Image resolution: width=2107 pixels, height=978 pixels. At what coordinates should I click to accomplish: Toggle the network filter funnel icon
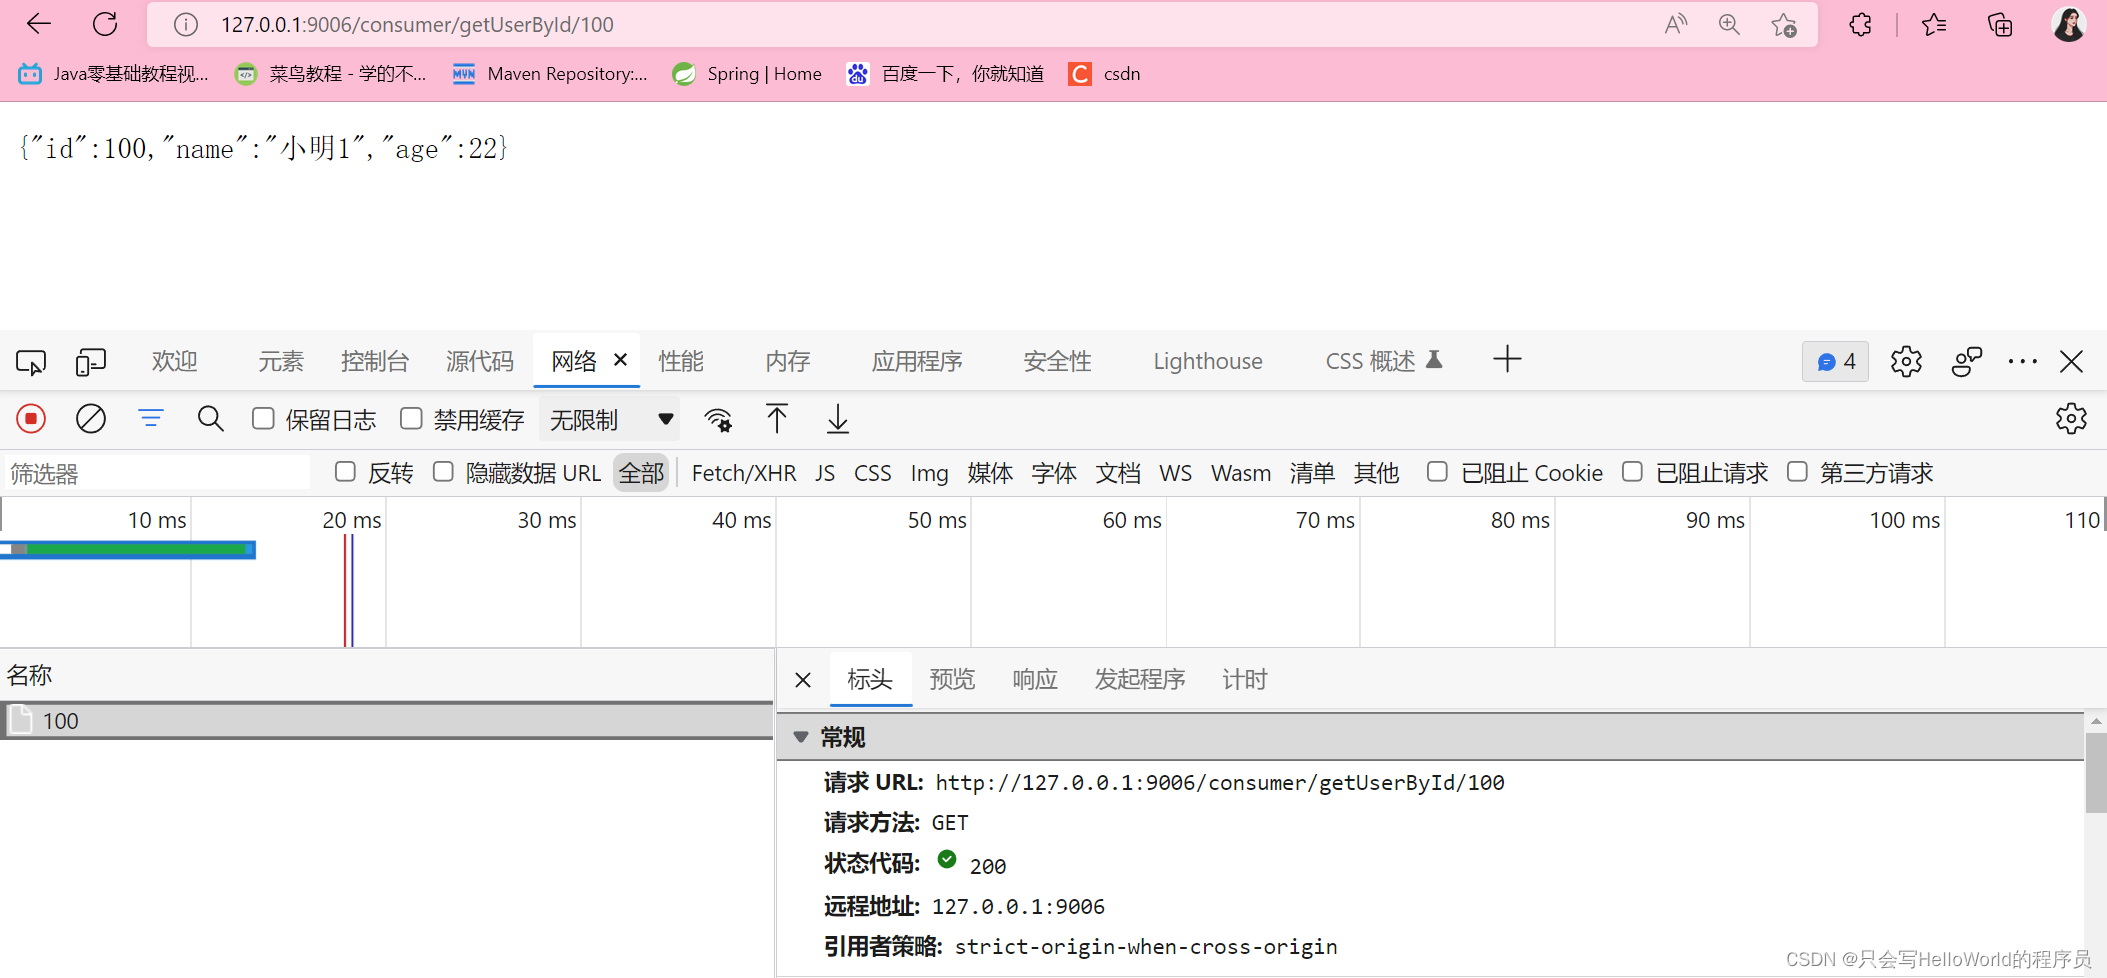click(x=151, y=419)
